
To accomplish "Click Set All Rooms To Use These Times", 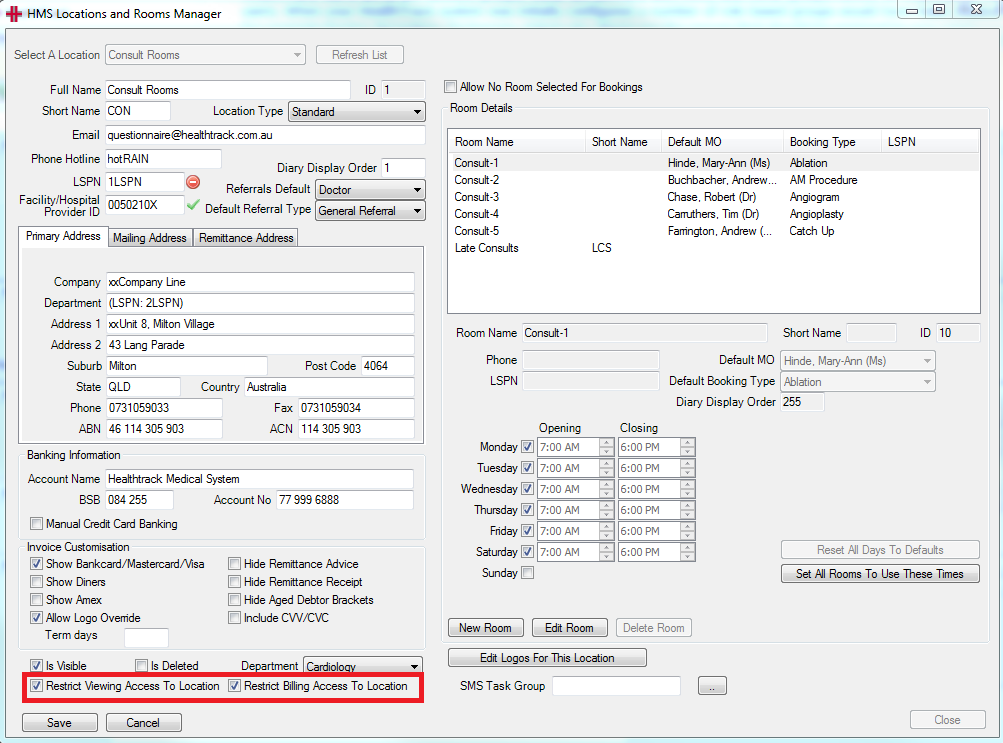I will pos(880,574).
